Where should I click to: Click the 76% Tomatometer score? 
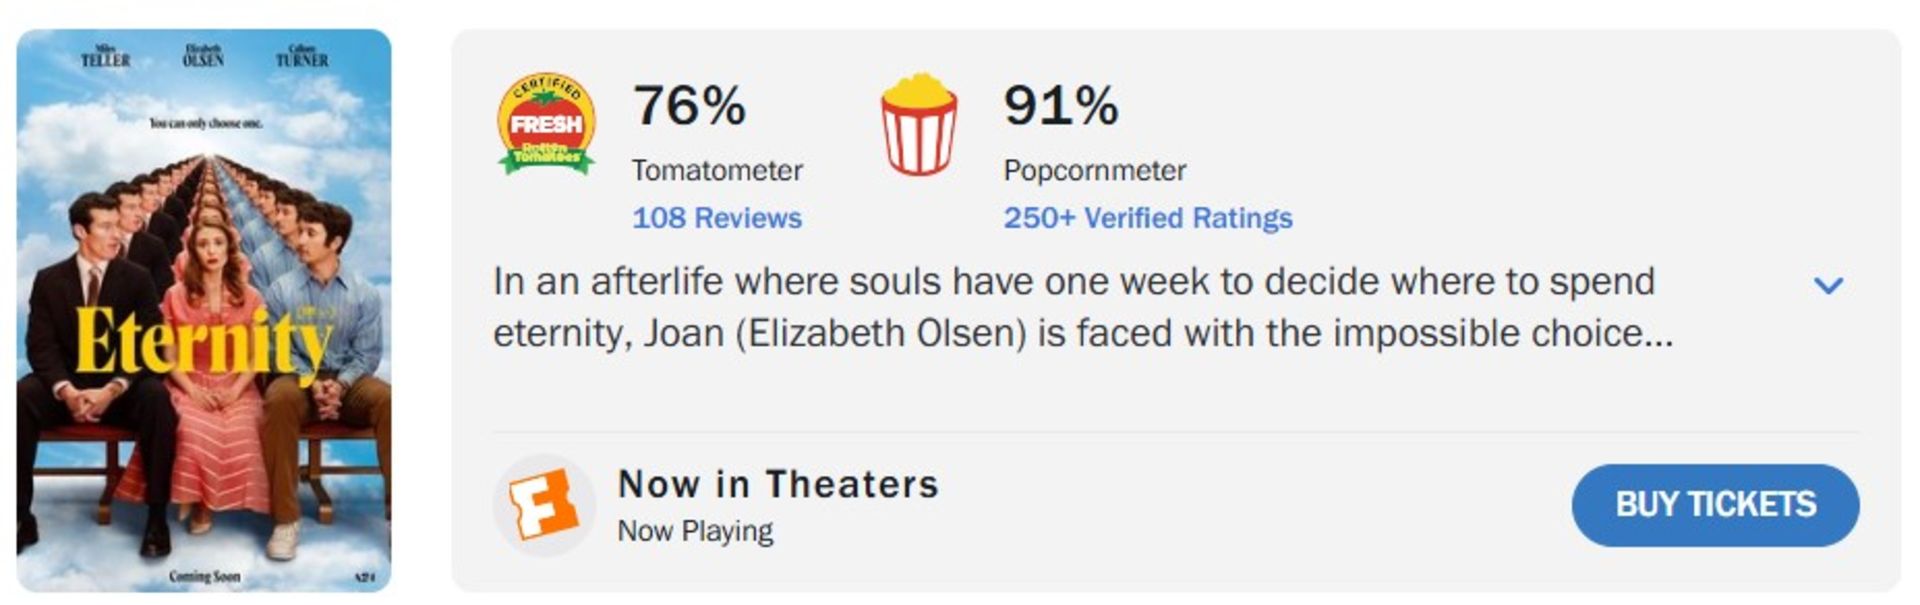coord(689,105)
